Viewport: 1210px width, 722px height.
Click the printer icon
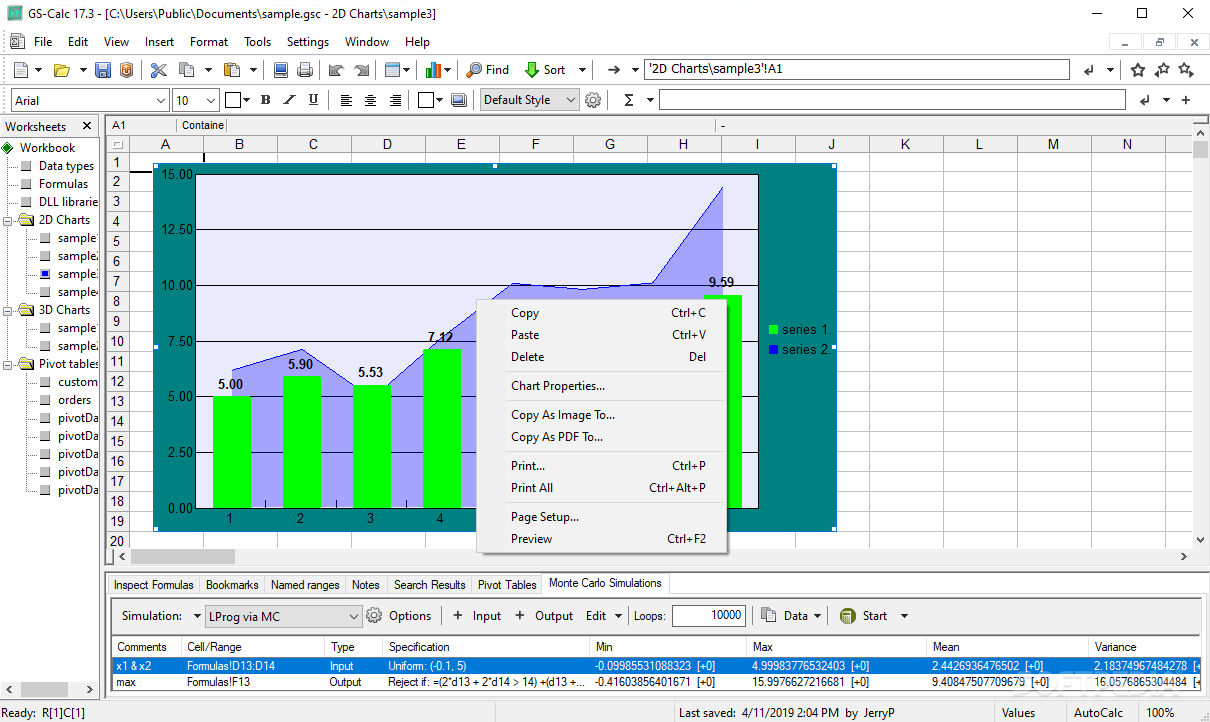pos(305,70)
